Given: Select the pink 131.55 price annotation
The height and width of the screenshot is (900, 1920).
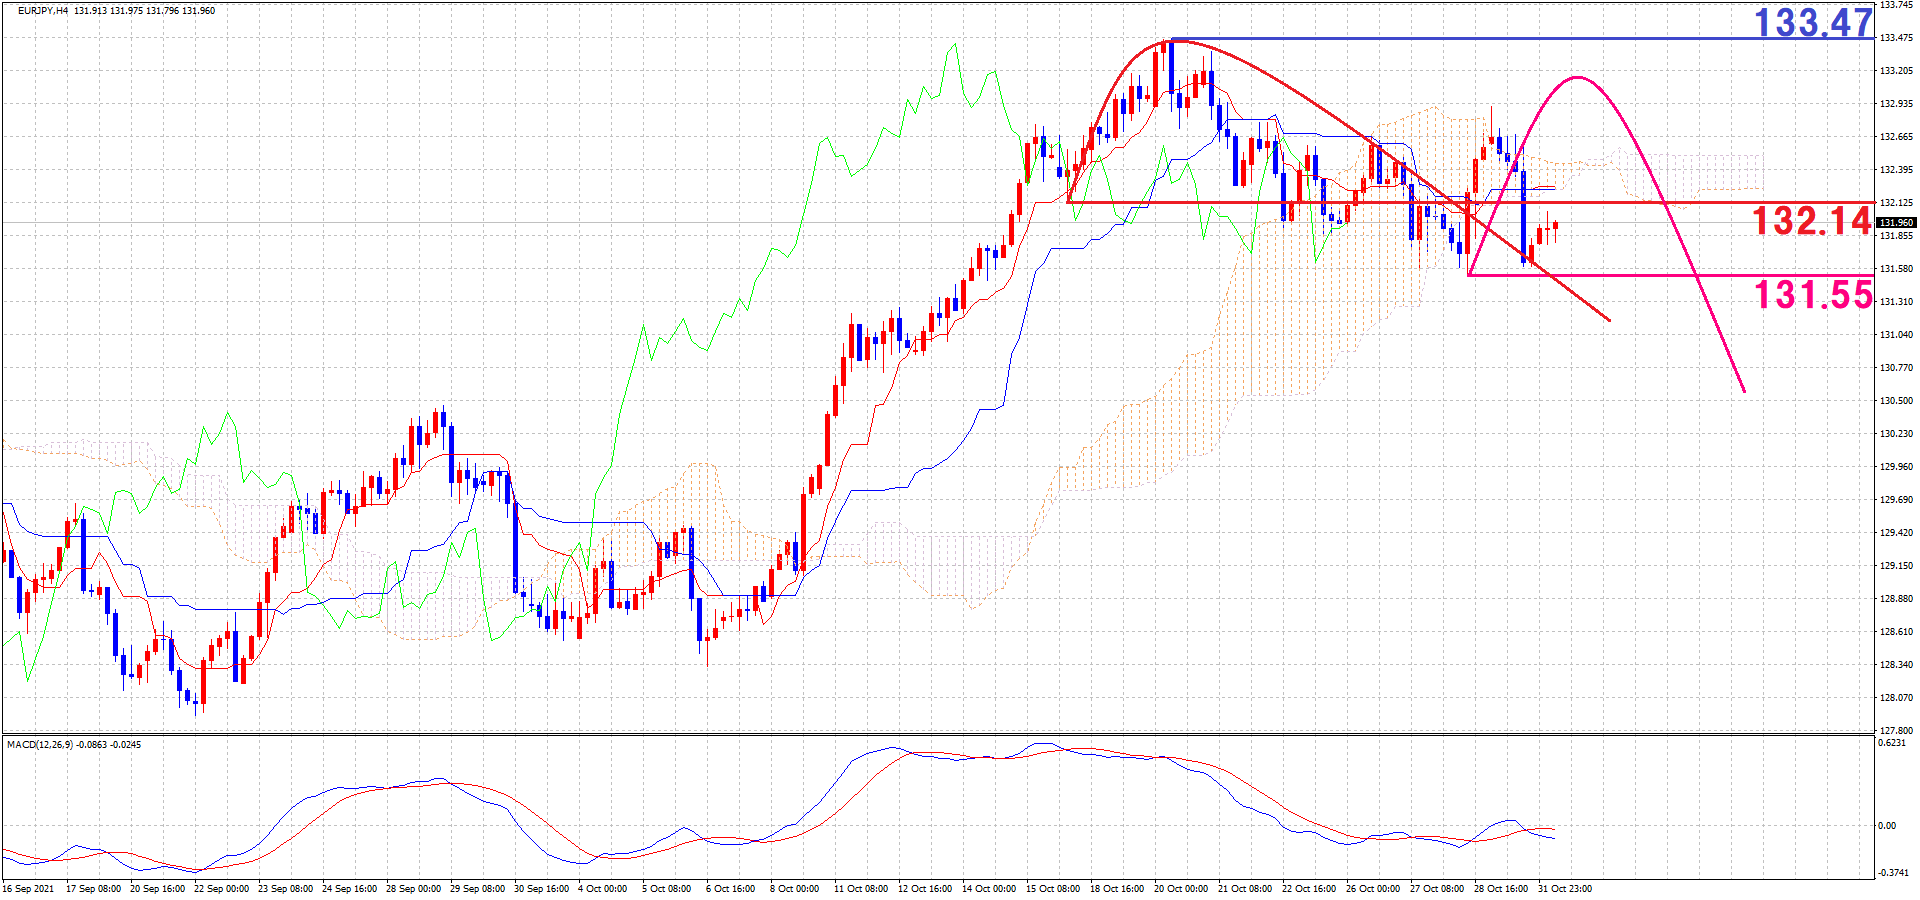Looking at the screenshot, I should tap(1812, 295).
